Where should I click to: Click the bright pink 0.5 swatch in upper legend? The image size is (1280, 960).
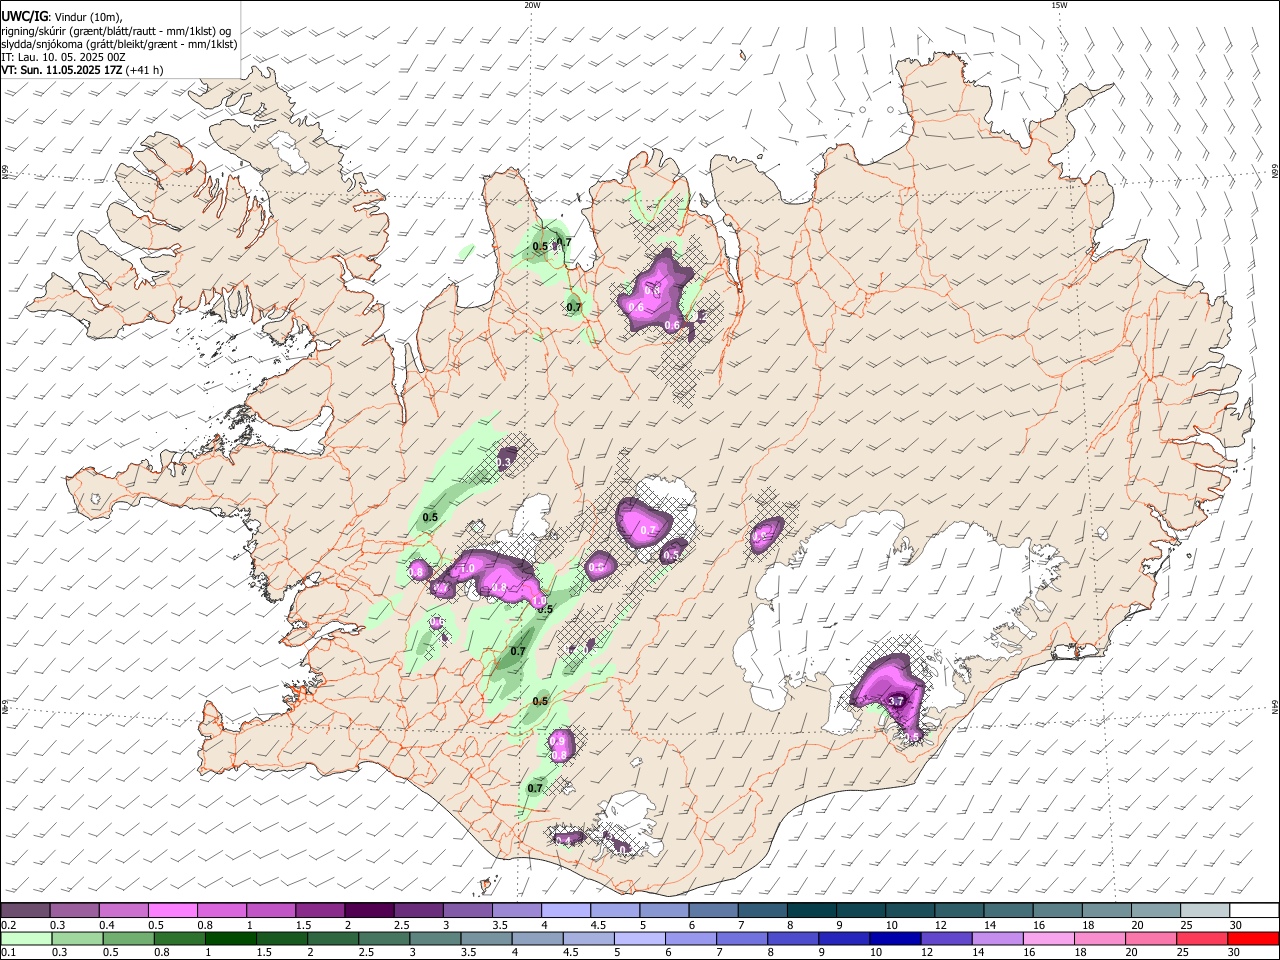click(172, 911)
